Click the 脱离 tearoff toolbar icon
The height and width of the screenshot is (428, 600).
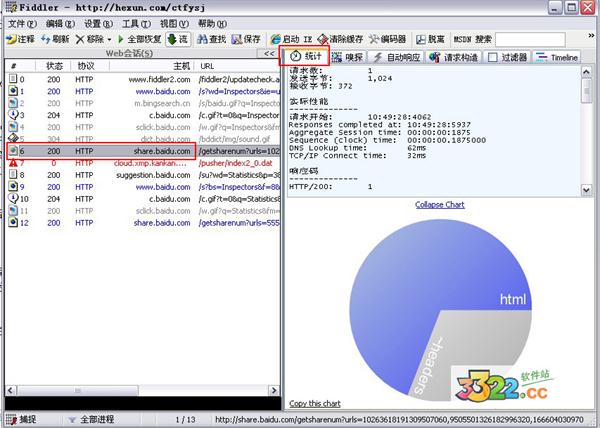click(421, 39)
